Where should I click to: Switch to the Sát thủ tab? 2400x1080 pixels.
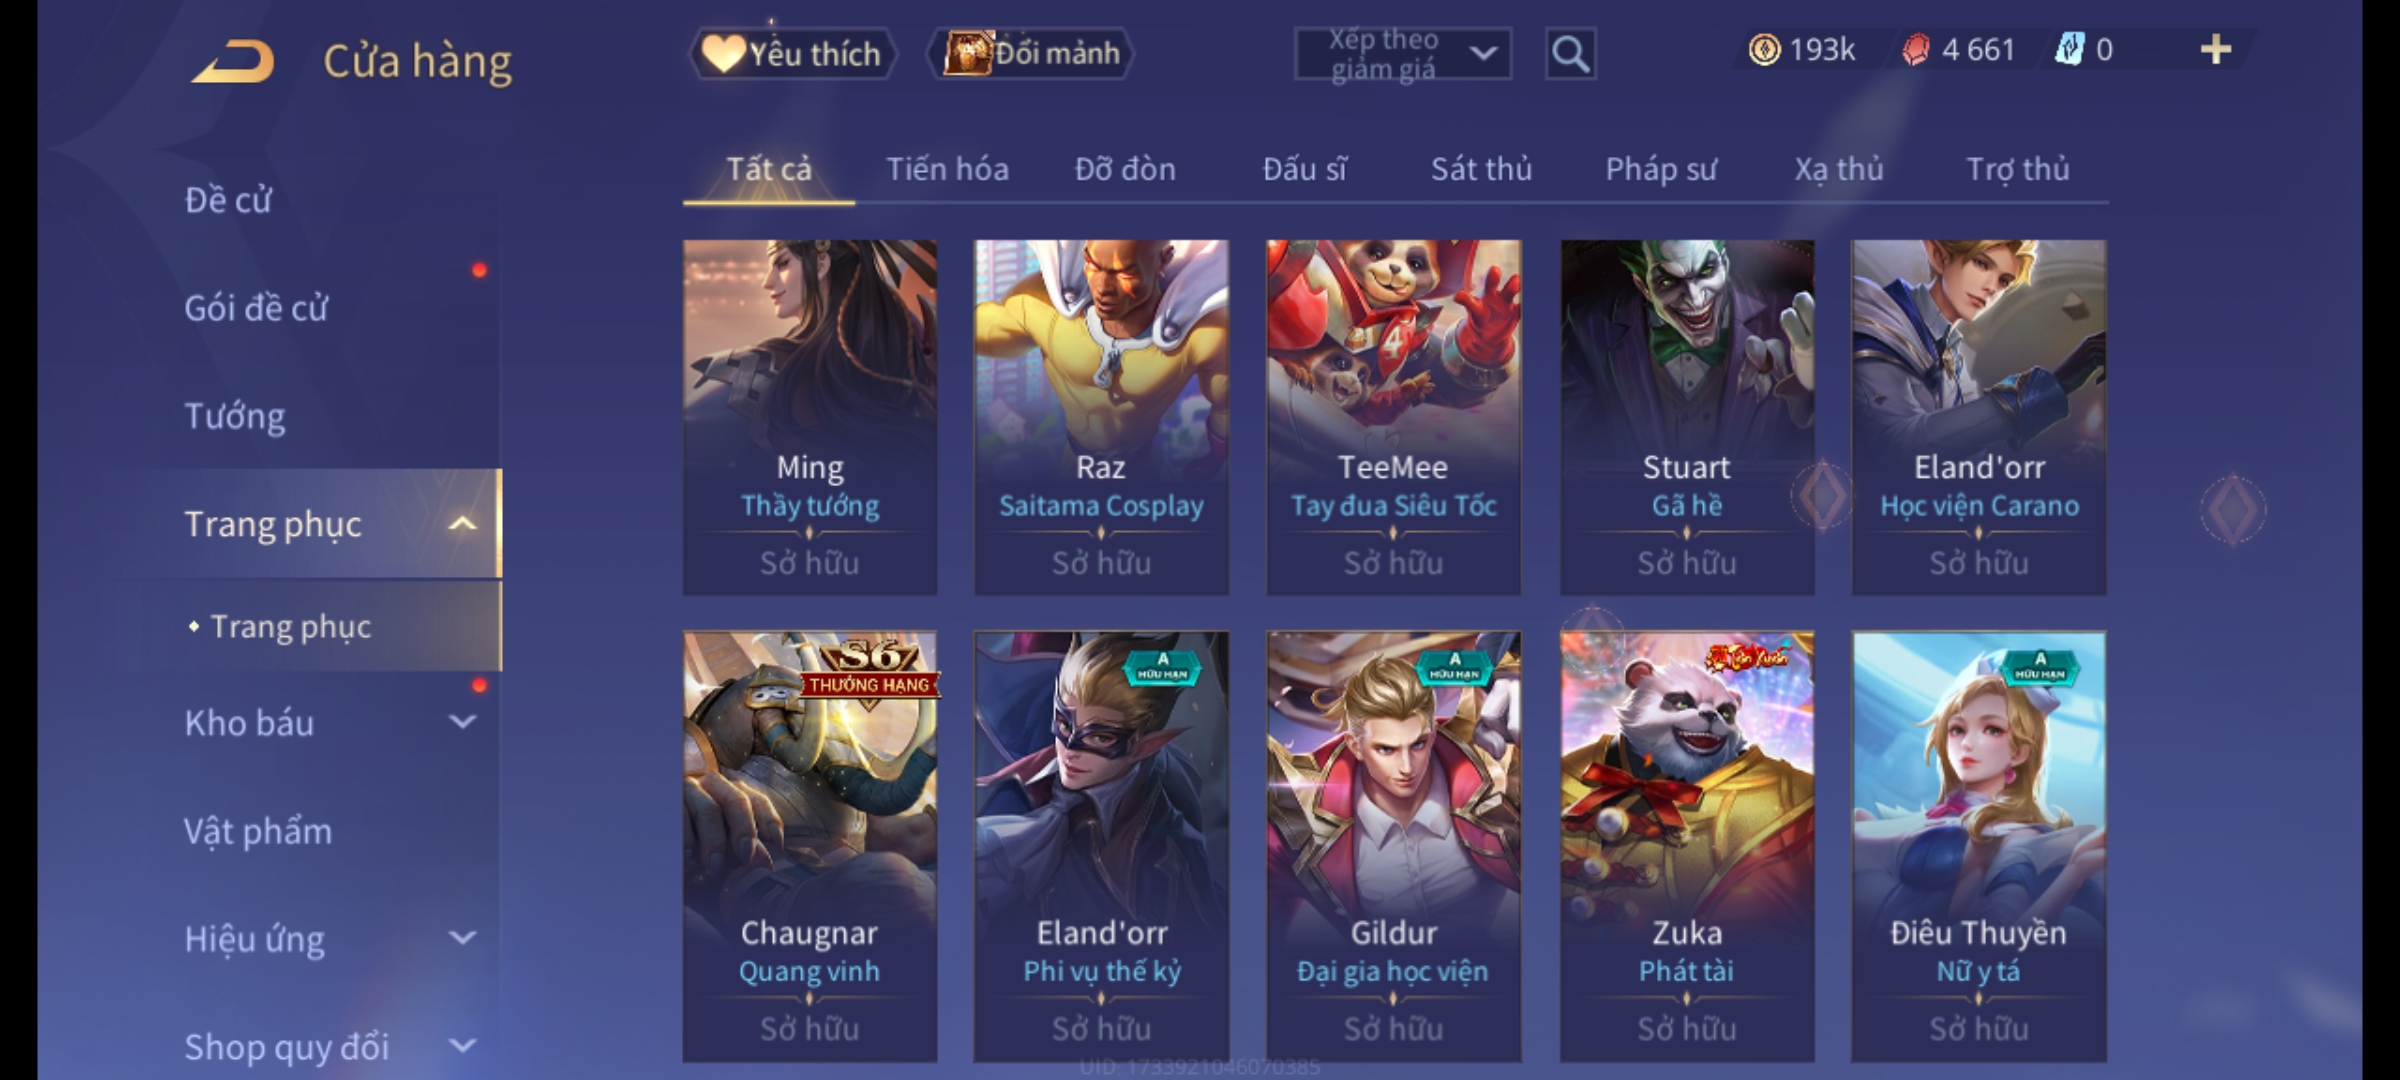[1481, 170]
